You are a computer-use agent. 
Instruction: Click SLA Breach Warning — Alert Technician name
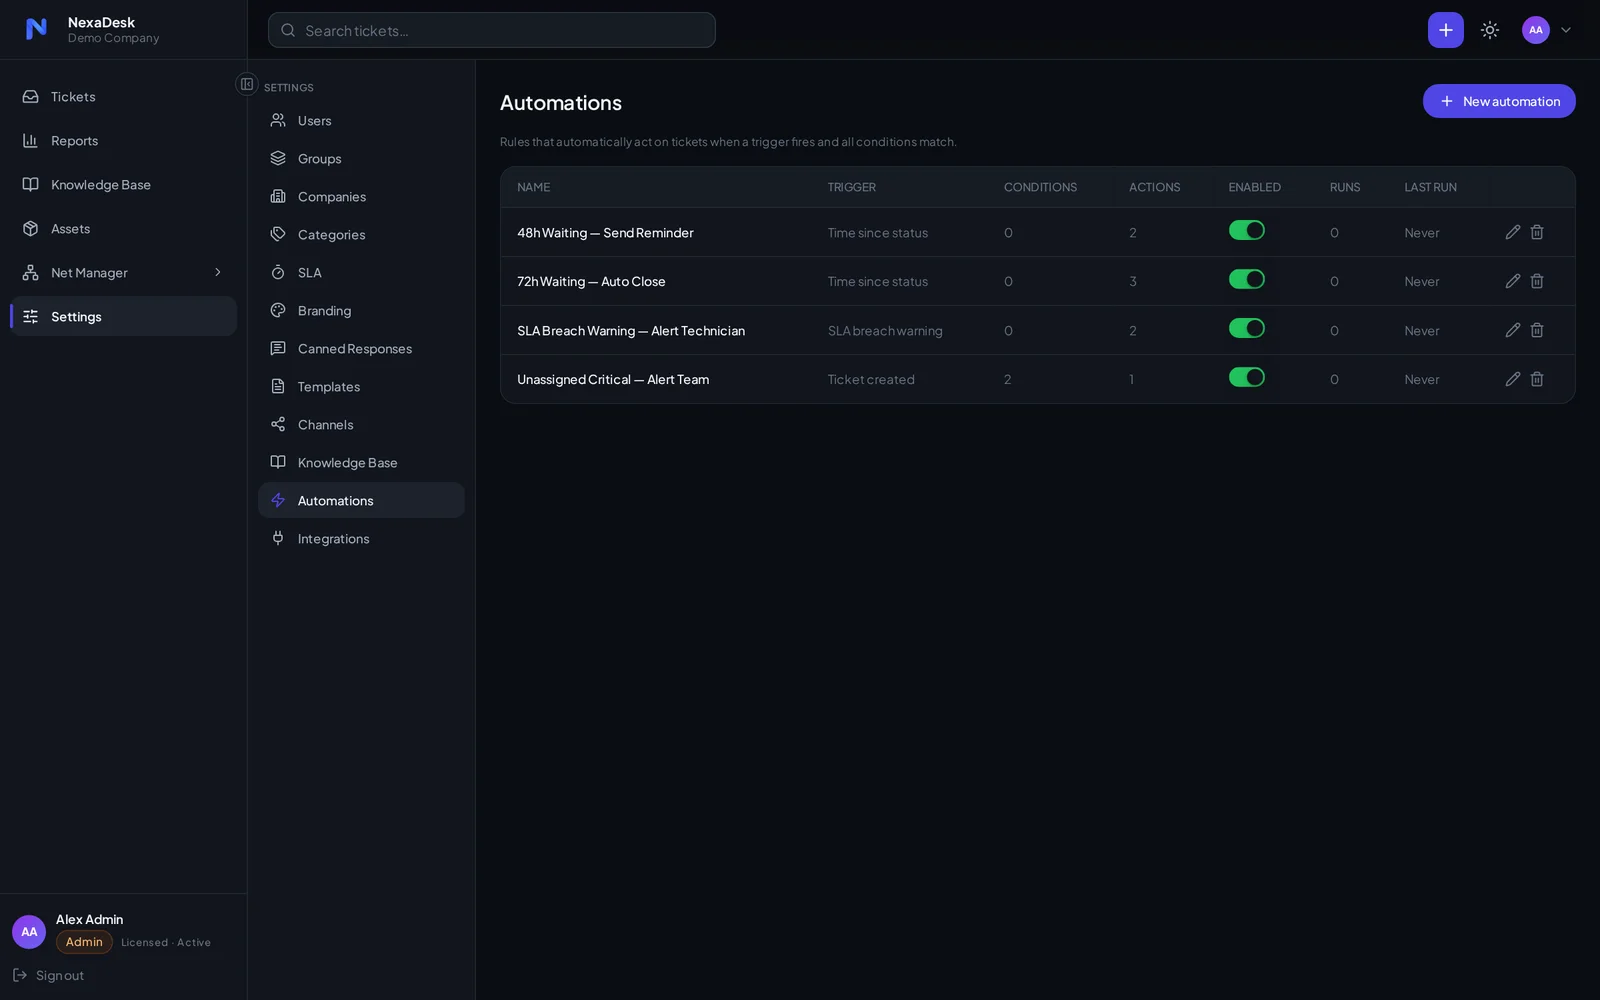coord(631,331)
